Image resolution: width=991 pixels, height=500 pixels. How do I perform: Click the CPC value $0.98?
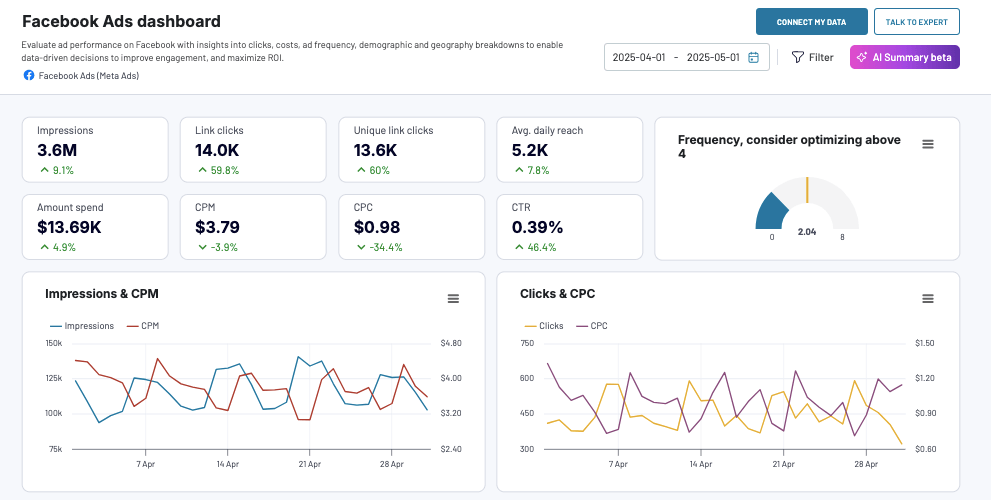tap(376, 228)
